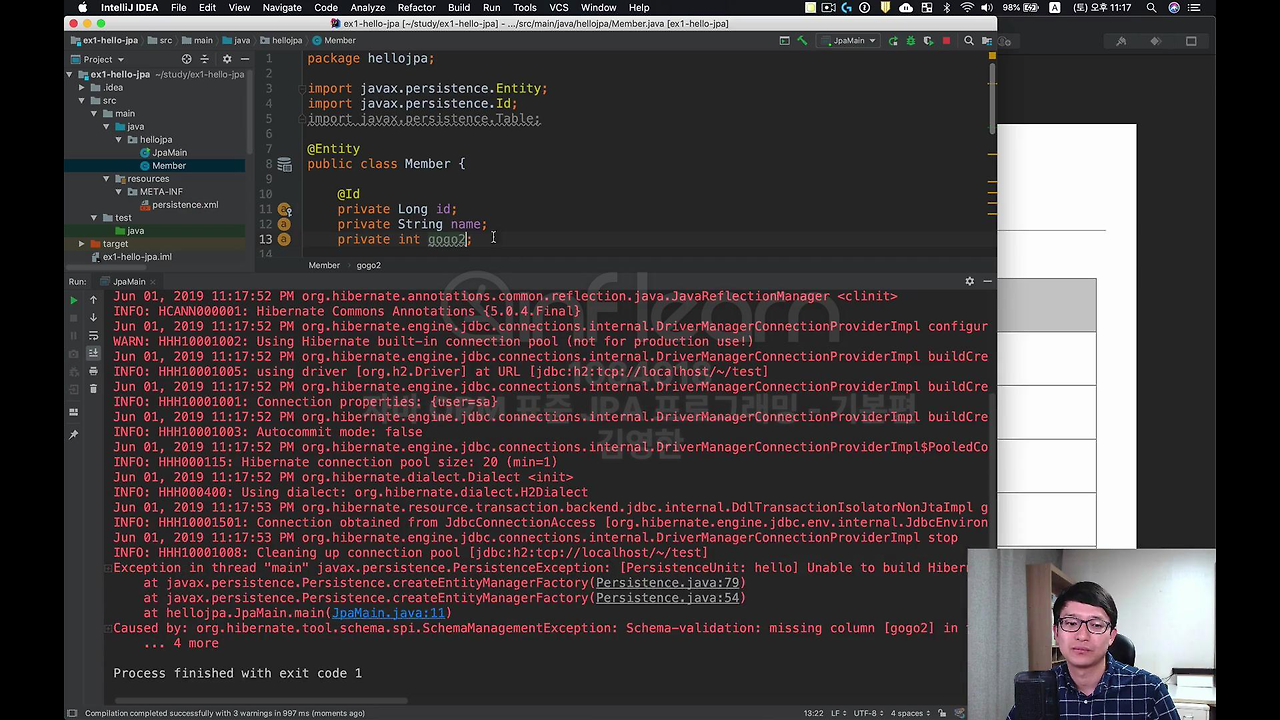Run with coverage icon in toolbar
The height and width of the screenshot is (720, 1280).
pos(927,41)
